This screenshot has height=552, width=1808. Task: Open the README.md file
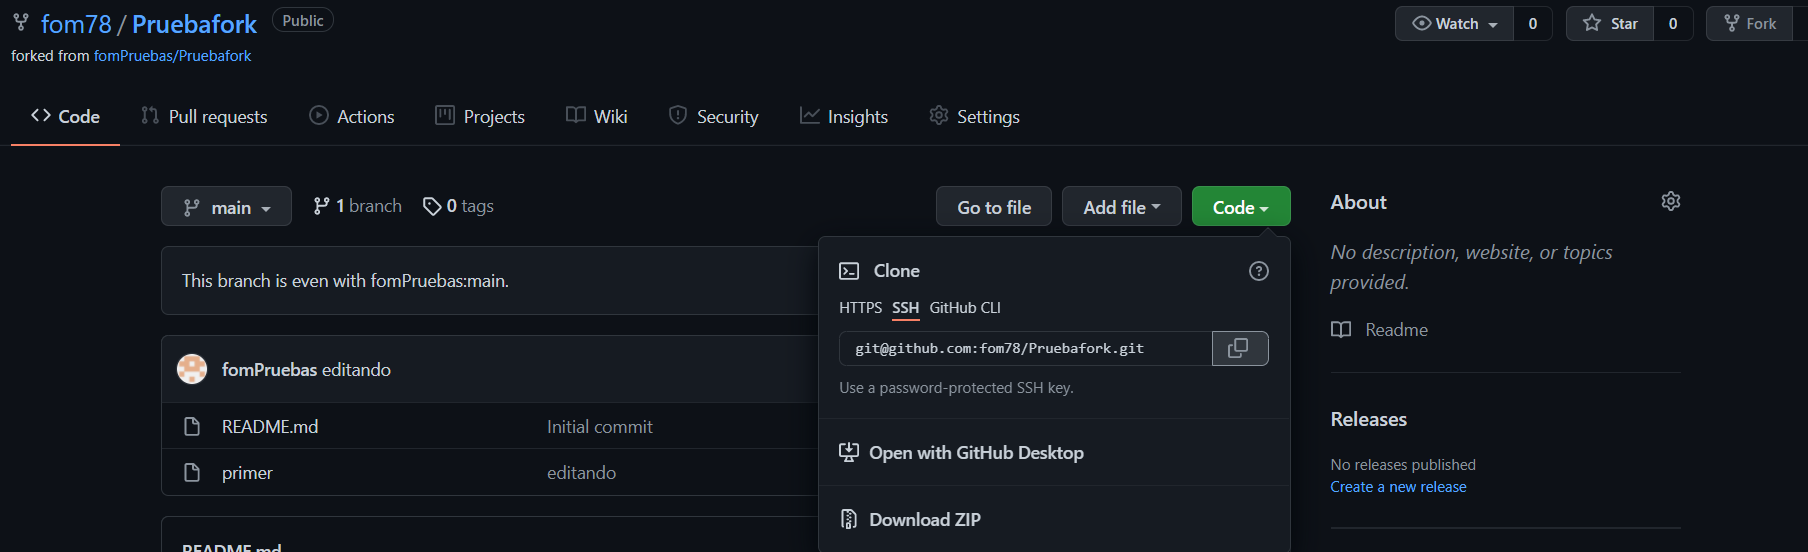pos(270,427)
